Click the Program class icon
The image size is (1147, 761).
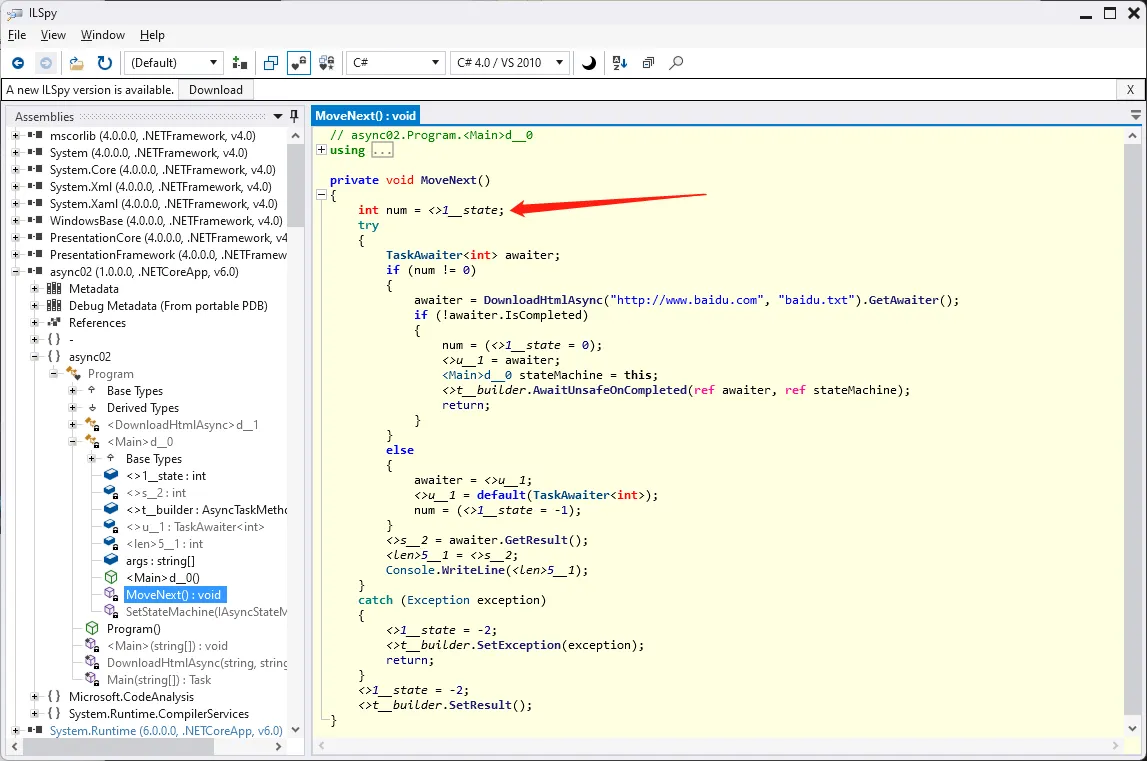pos(73,373)
